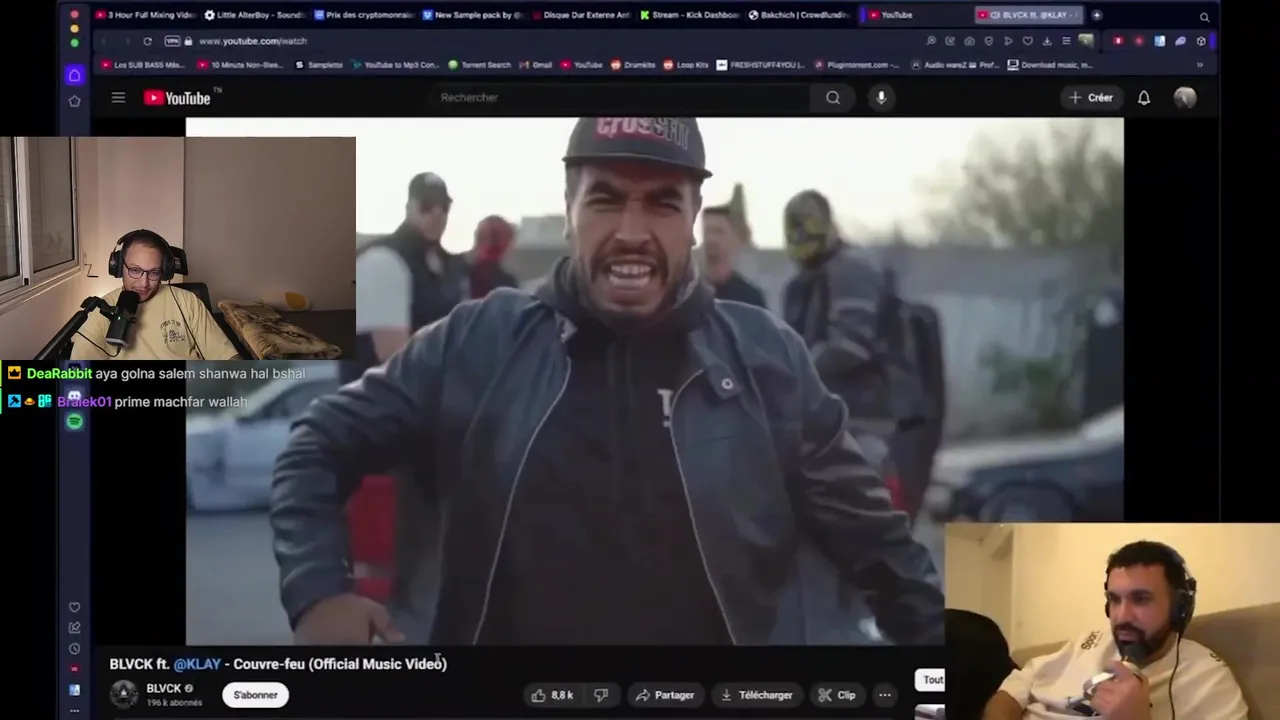The width and height of the screenshot is (1280, 720).
Task: Click the Clip button
Action: click(836, 695)
